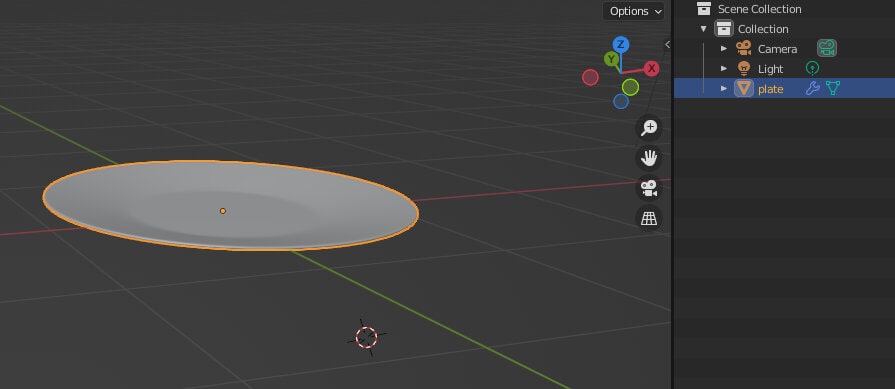The width and height of the screenshot is (895, 389).
Task: Click the red X axis gizmo ball
Action: coord(651,68)
